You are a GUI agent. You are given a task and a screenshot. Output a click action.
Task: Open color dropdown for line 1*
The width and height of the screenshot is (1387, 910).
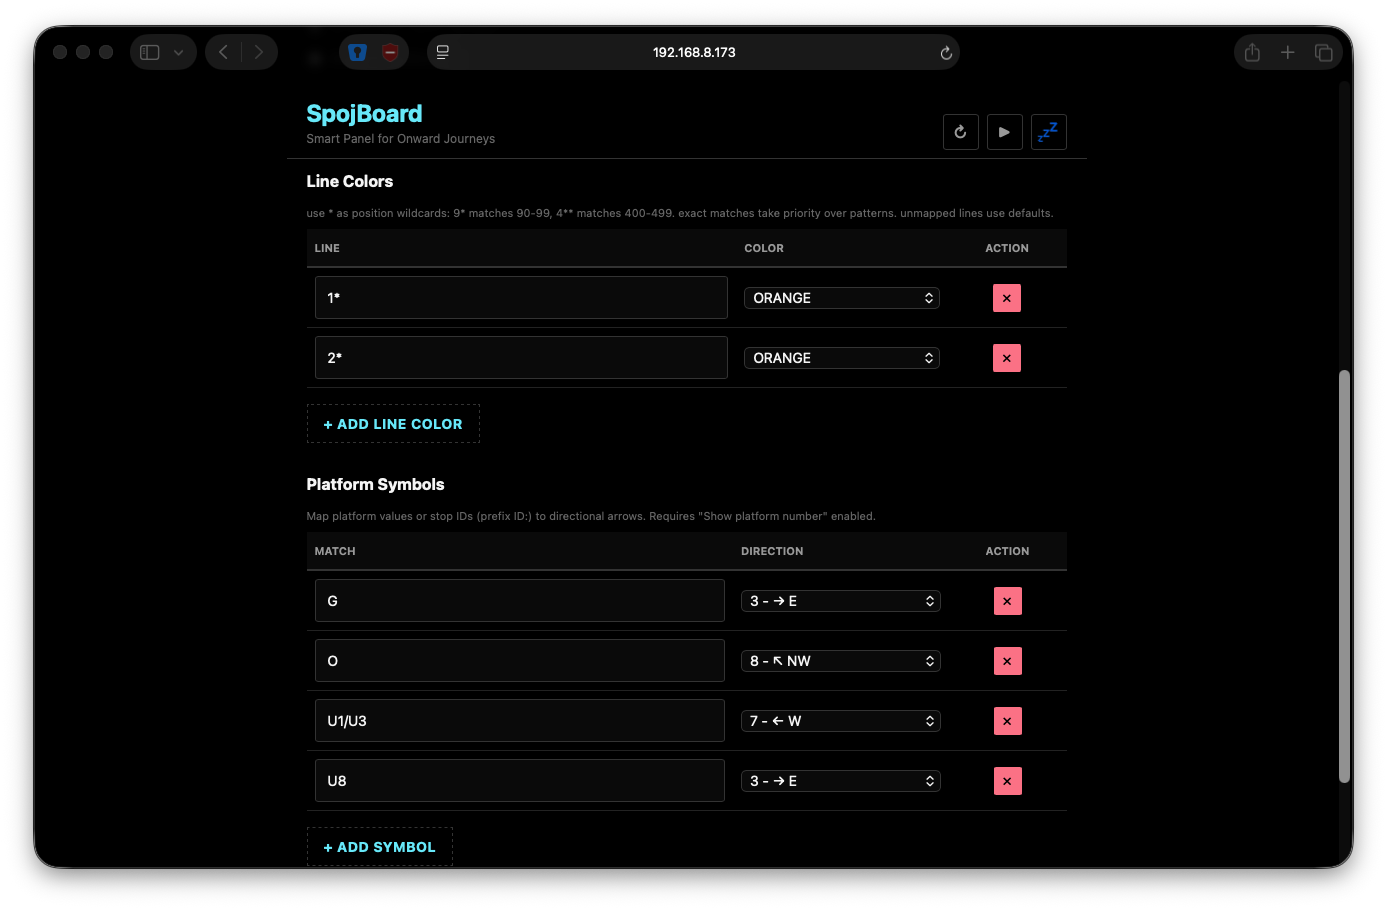pos(841,298)
